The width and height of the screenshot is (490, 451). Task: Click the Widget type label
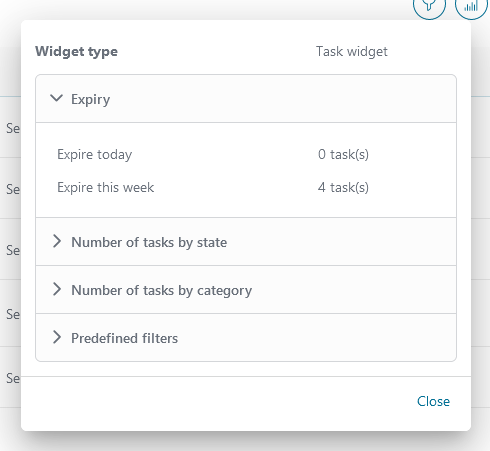76,52
